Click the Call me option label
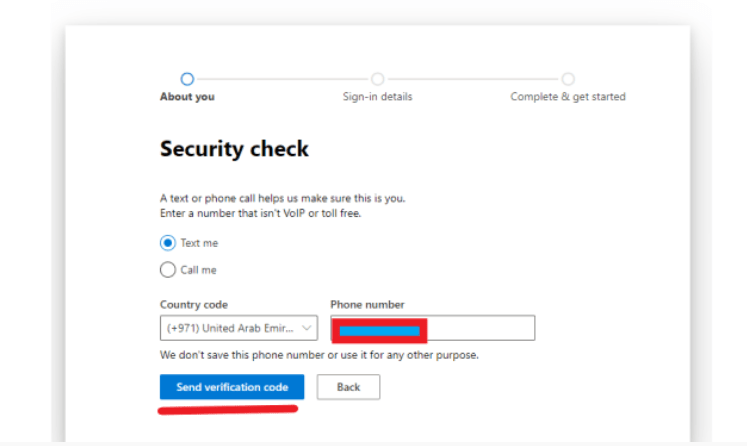747x446 pixels. 198,270
